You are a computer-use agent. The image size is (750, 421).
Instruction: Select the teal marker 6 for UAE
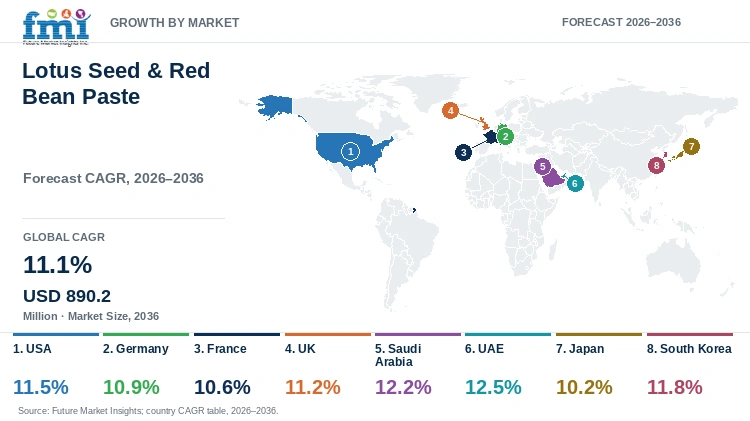tap(575, 183)
